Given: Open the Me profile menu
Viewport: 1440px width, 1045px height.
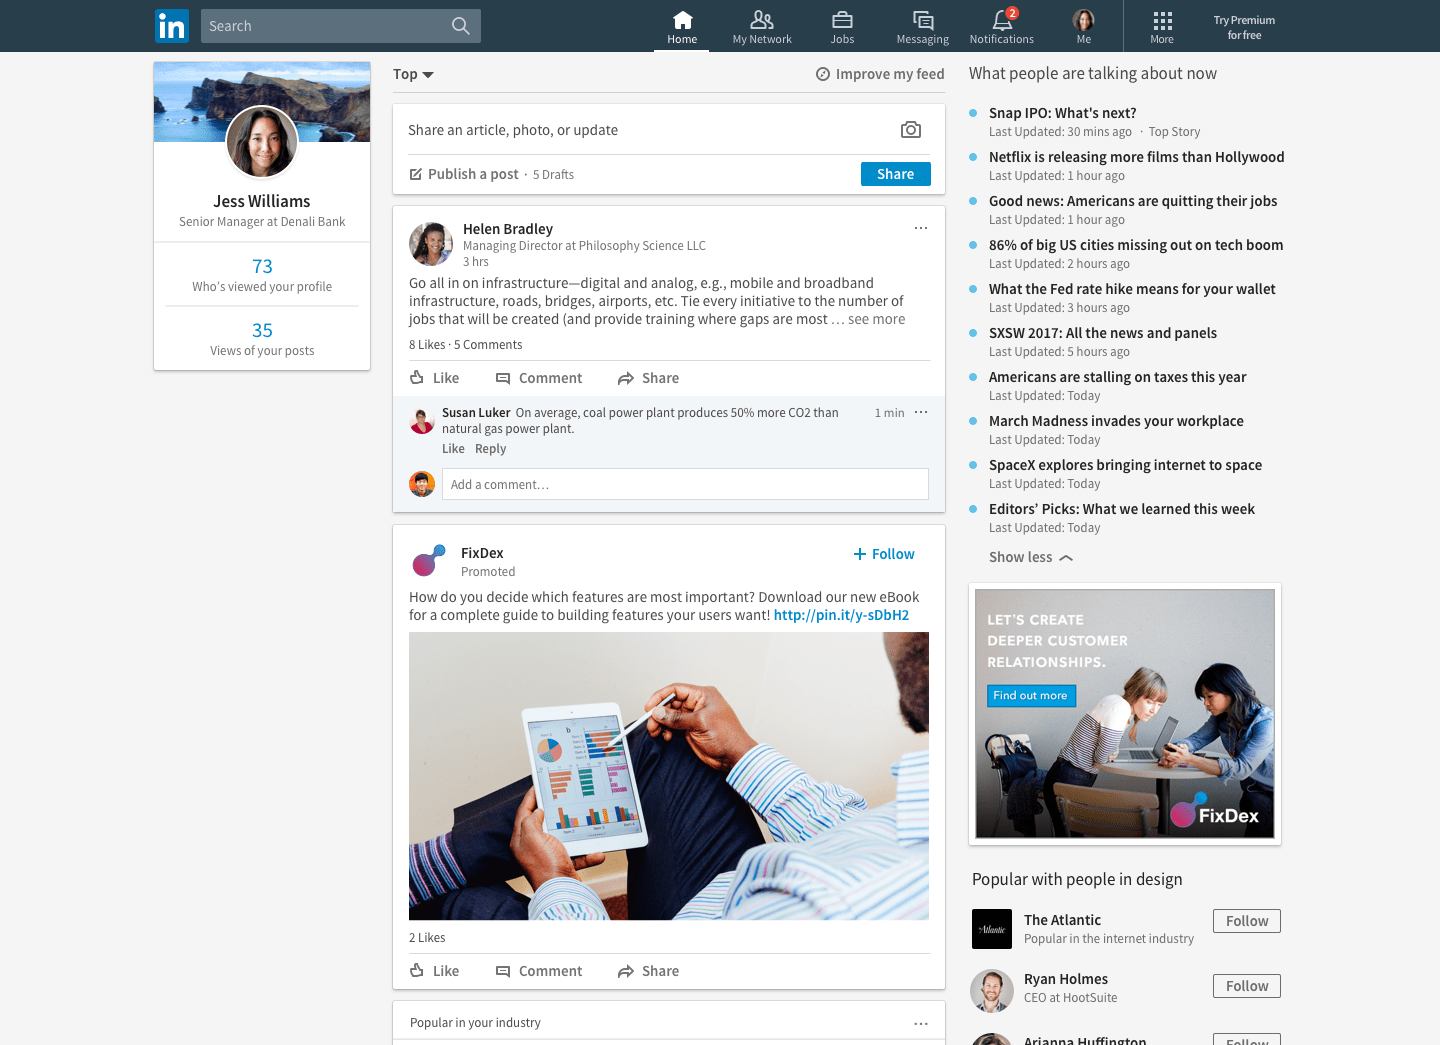Looking at the screenshot, I should (1083, 26).
